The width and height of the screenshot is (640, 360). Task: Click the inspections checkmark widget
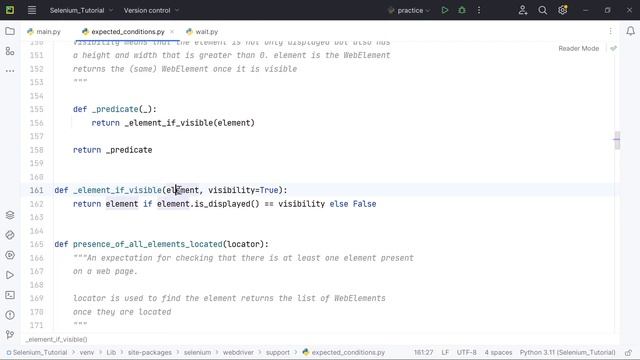click(x=613, y=48)
